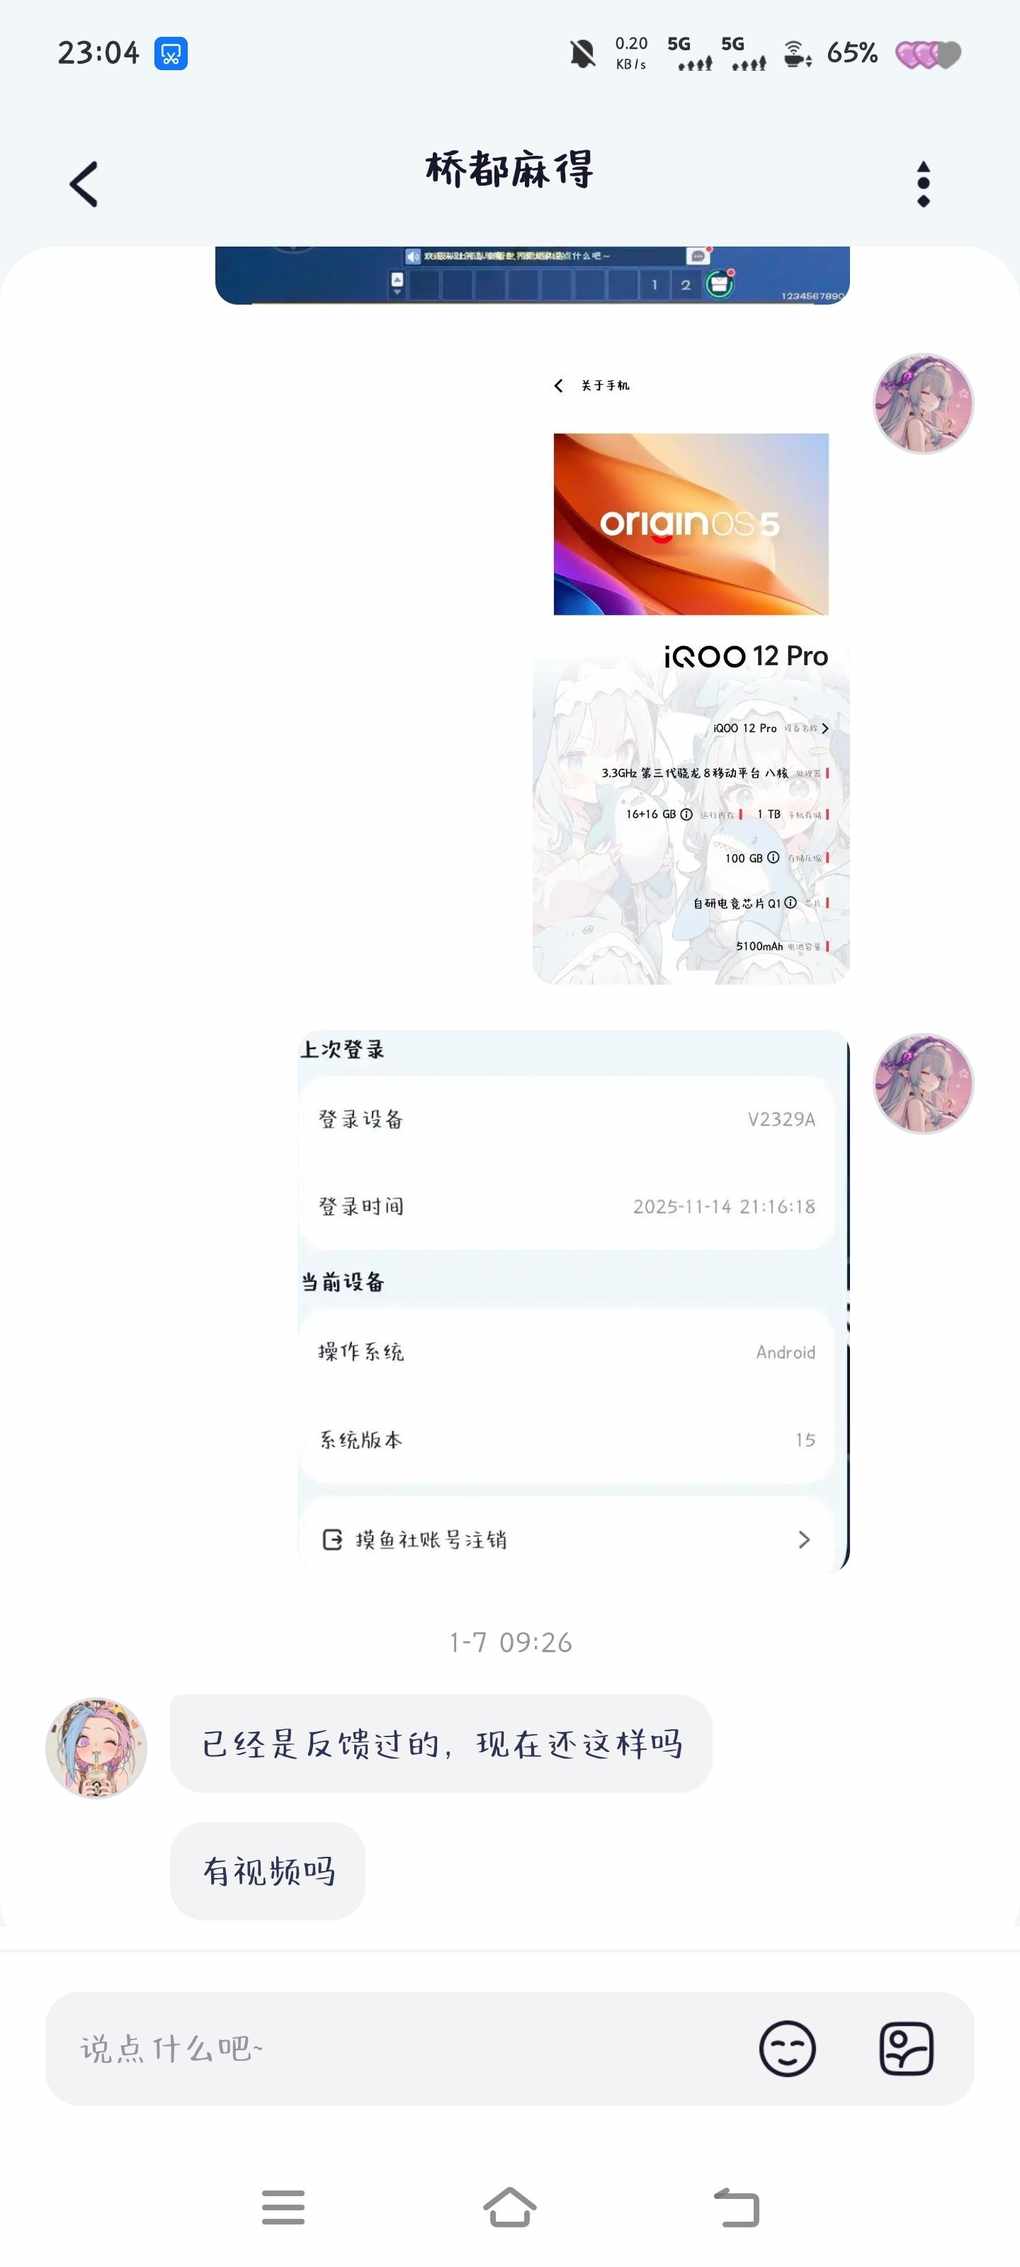Image resolution: width=1020 pixels, height=2267 pixels.
Task: Open the three-dot more options menu
Action: (x=923, y=184)
